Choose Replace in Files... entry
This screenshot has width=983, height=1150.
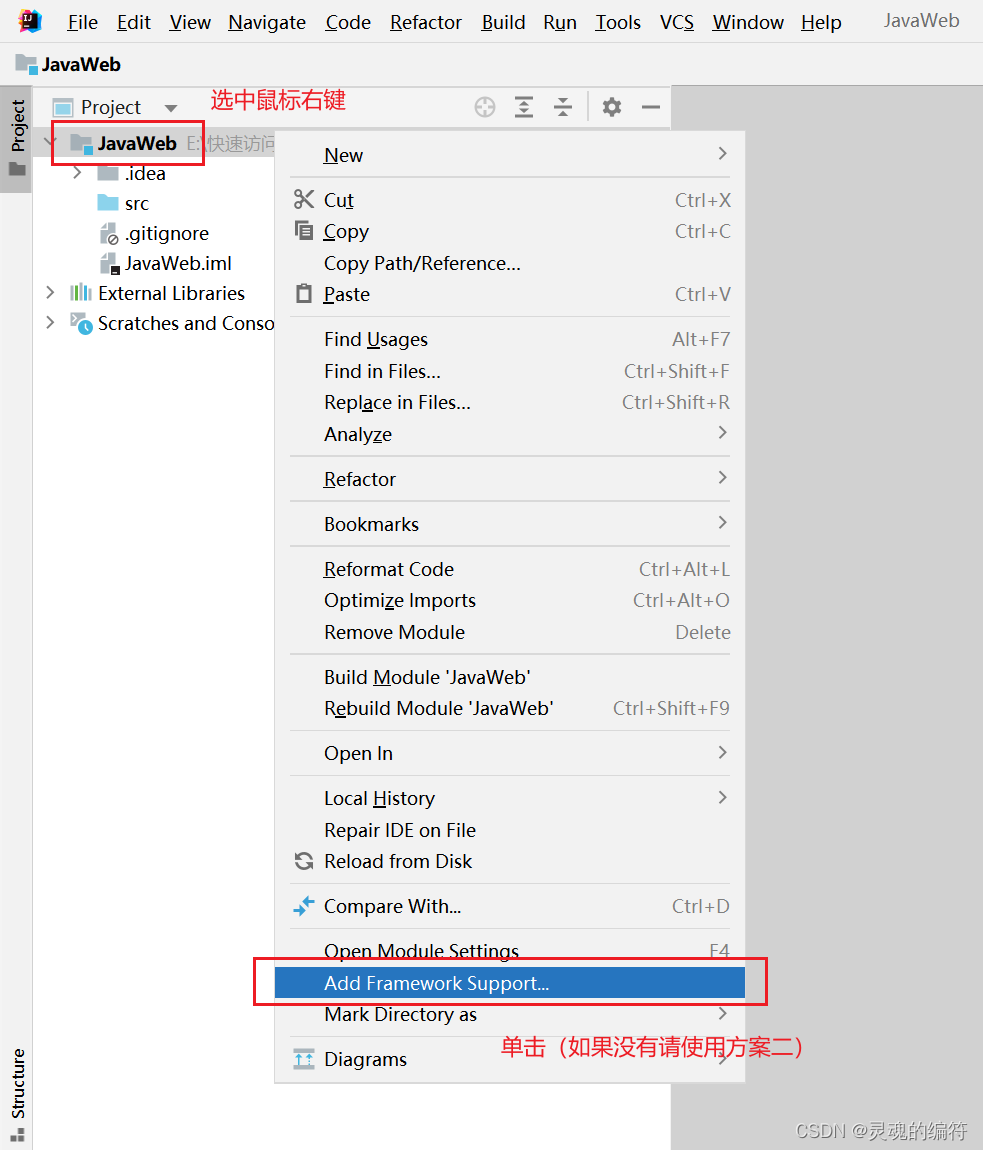coord(510,403)
